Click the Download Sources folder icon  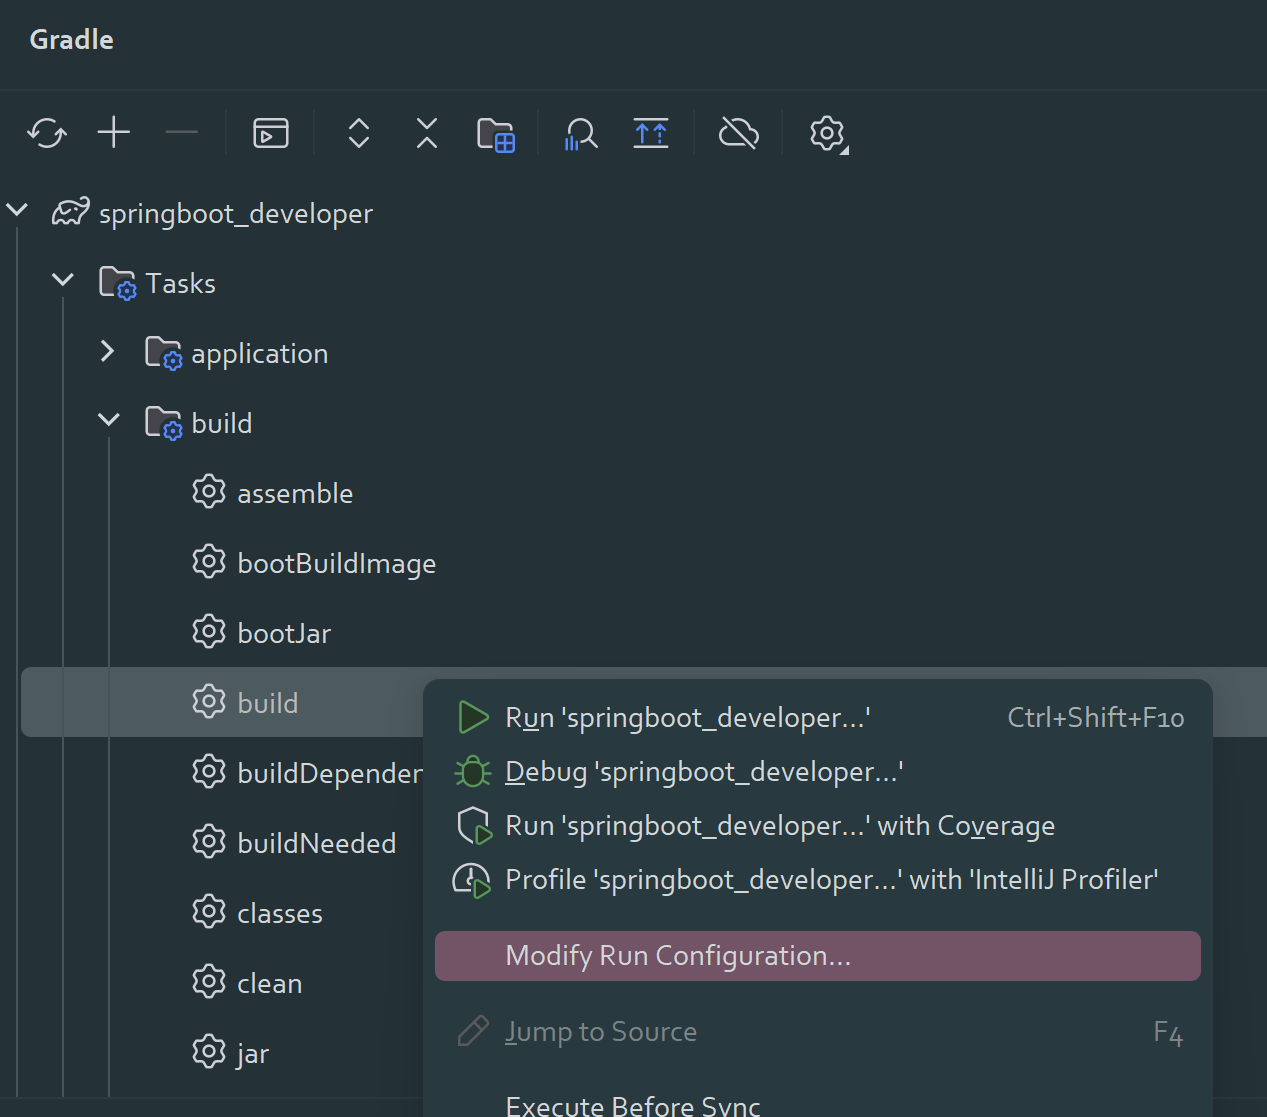[496, 134]
